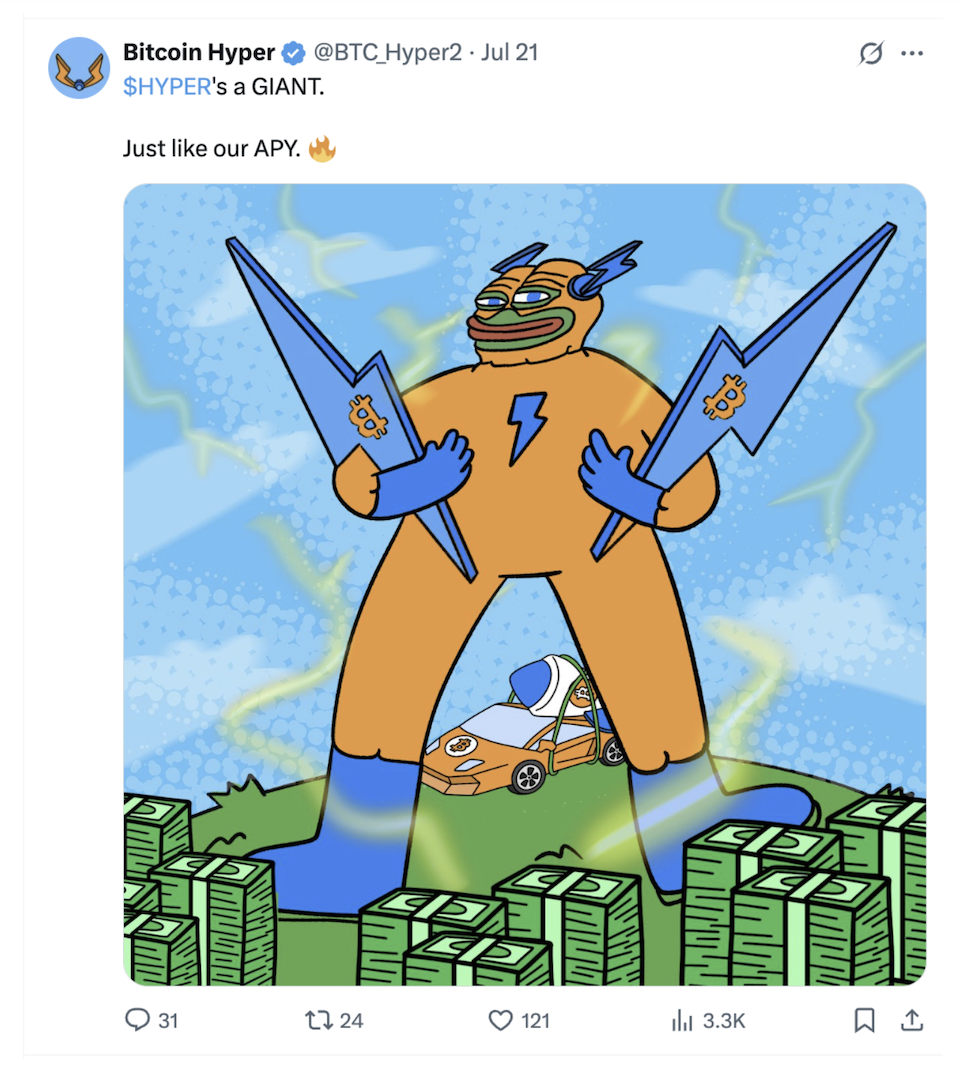Open the giant Pepe cartoon image
964x1074 pixels.
click(x=525, y=584)
